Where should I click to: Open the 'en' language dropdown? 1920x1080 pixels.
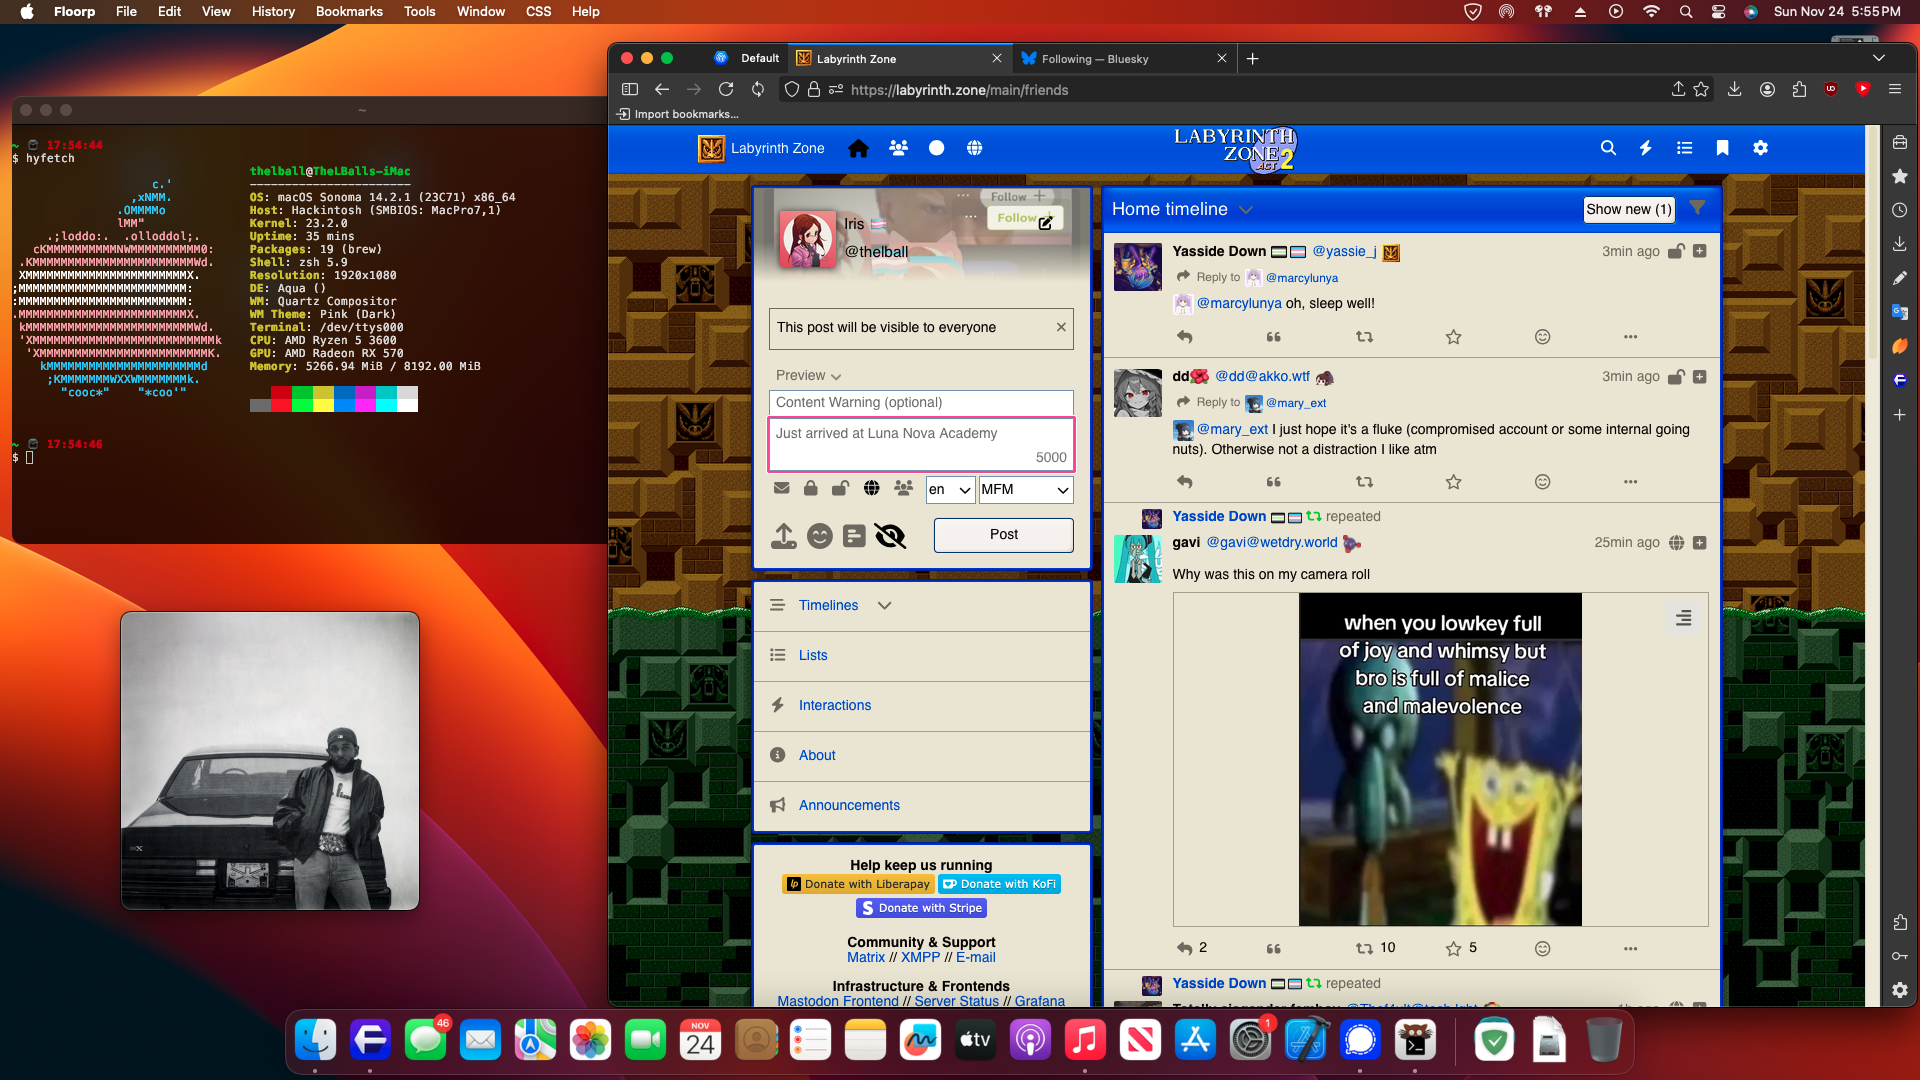(950, 489)
